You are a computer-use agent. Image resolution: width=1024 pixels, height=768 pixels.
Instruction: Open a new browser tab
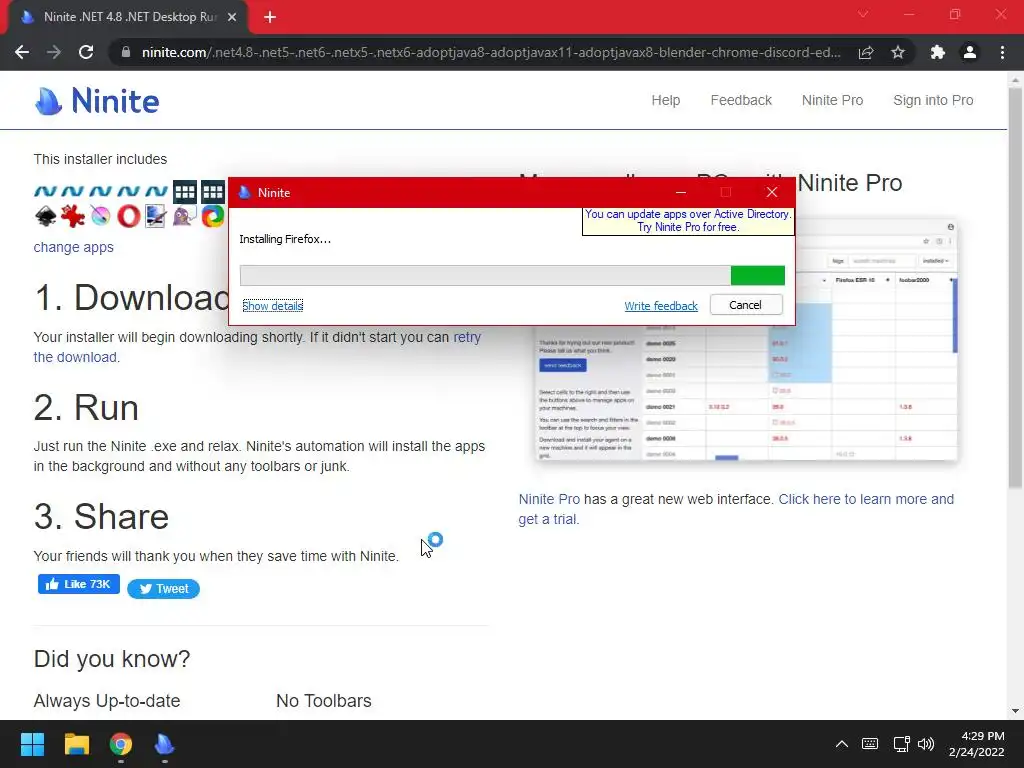click(x=270, y=18)
